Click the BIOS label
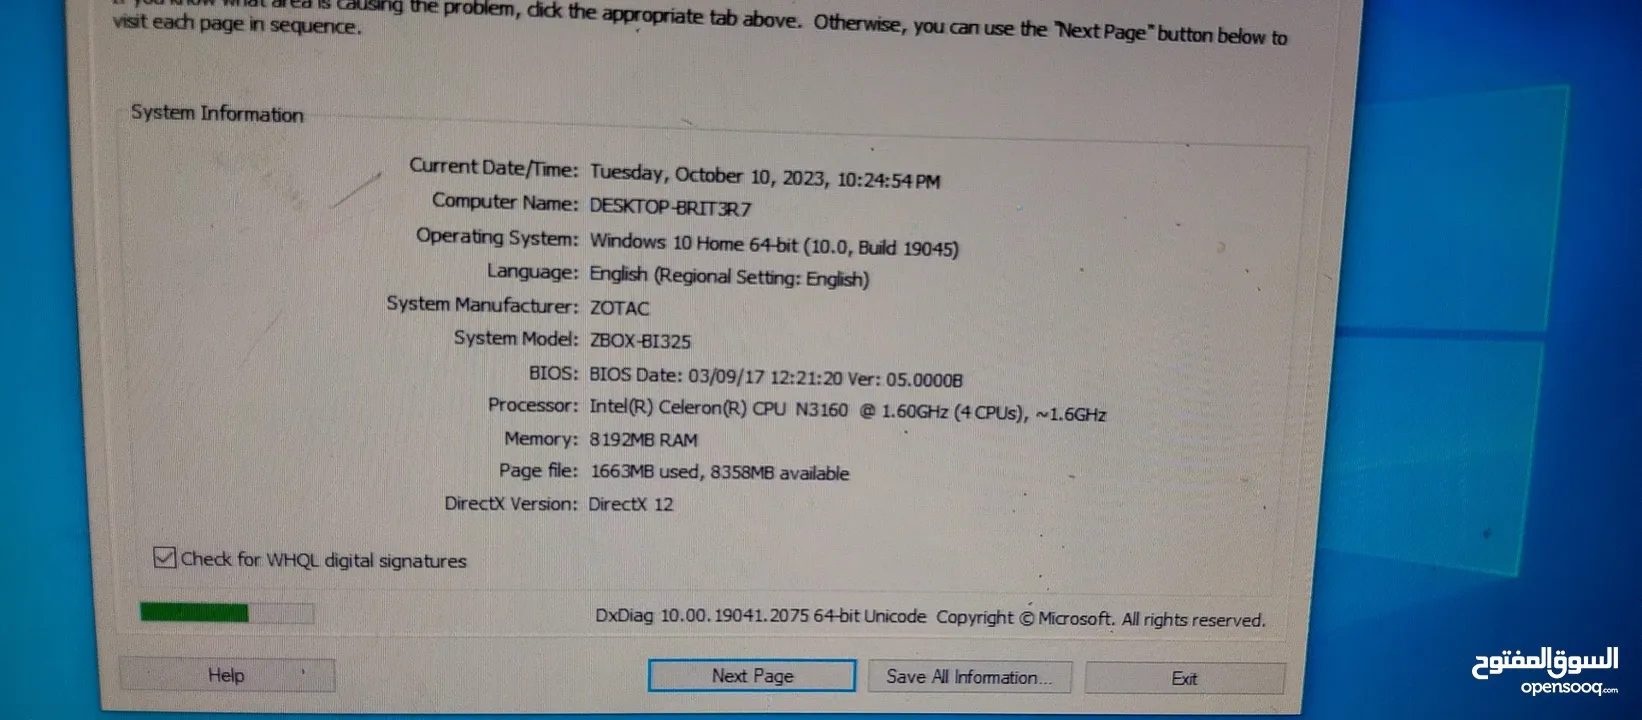 [x=553, y=373]
